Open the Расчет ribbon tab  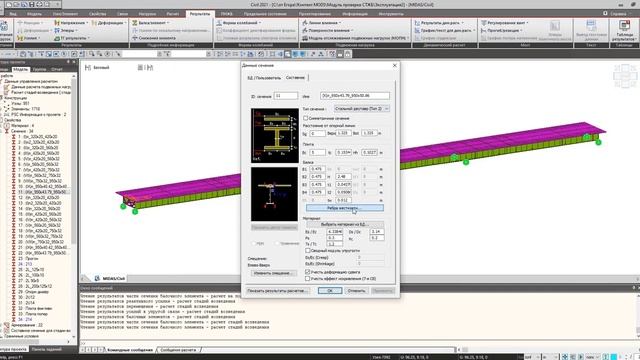coord(172,14)
